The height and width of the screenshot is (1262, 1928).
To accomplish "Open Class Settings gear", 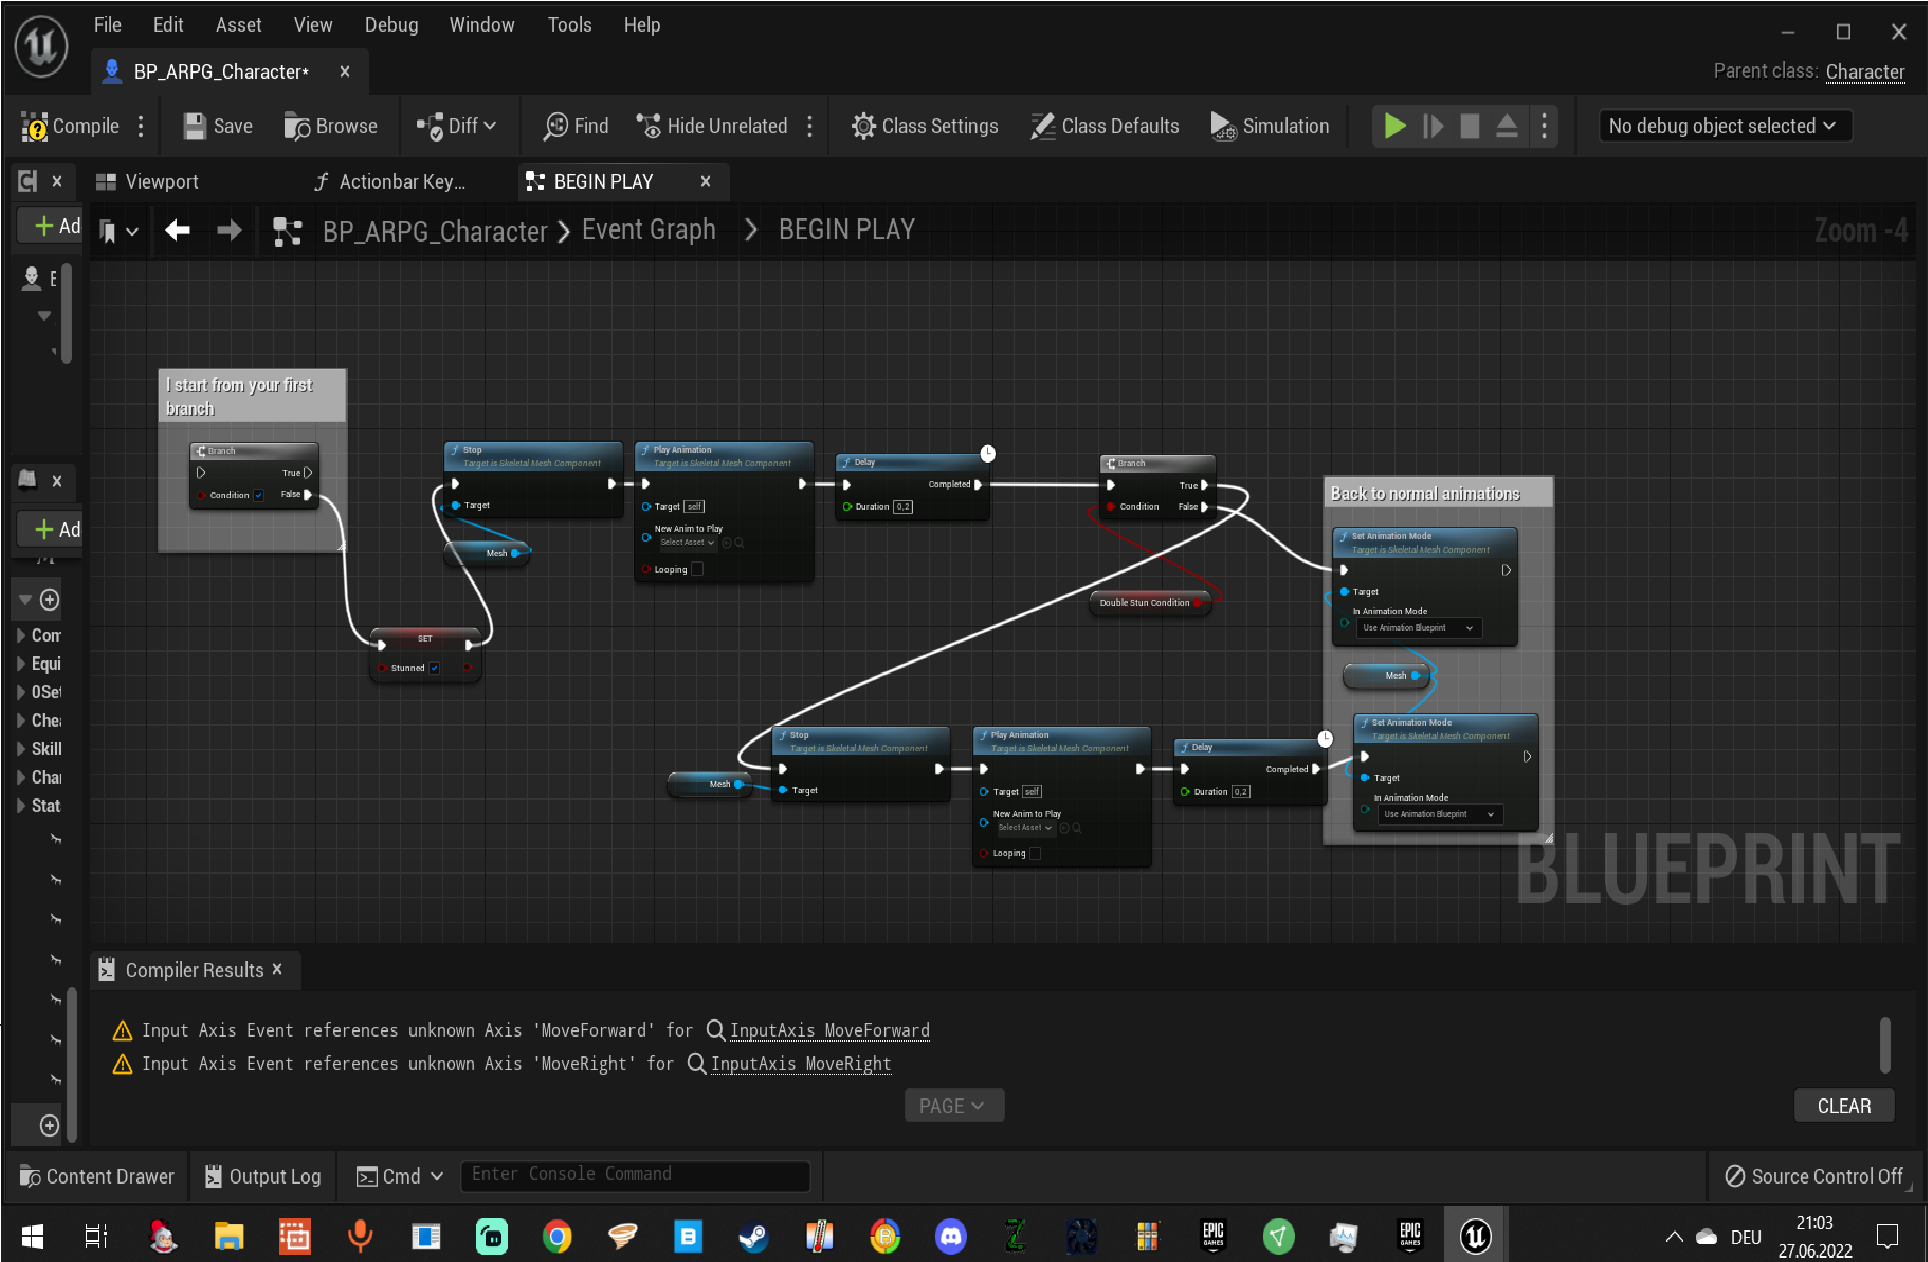I will pos(863,126).
